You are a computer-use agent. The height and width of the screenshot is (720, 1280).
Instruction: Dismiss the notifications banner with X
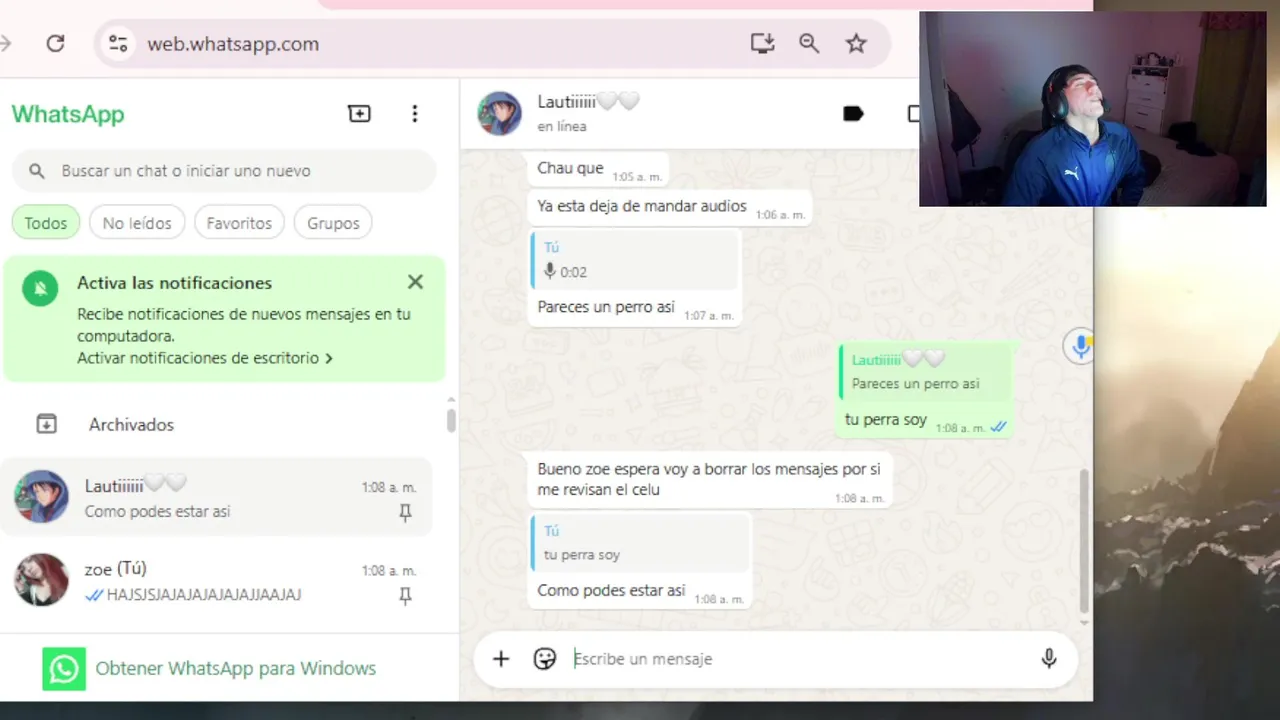[415, 282]
